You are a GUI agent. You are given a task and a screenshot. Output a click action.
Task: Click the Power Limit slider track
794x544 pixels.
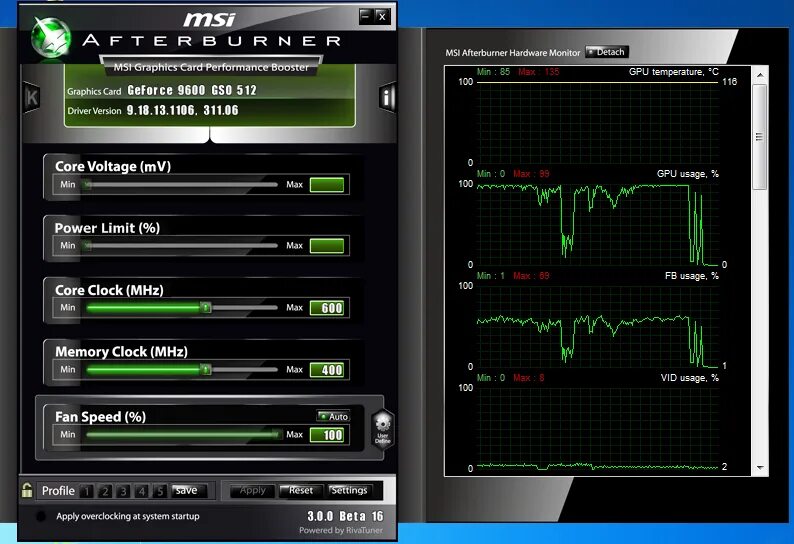pyautogui.click(x=181, y=246)
